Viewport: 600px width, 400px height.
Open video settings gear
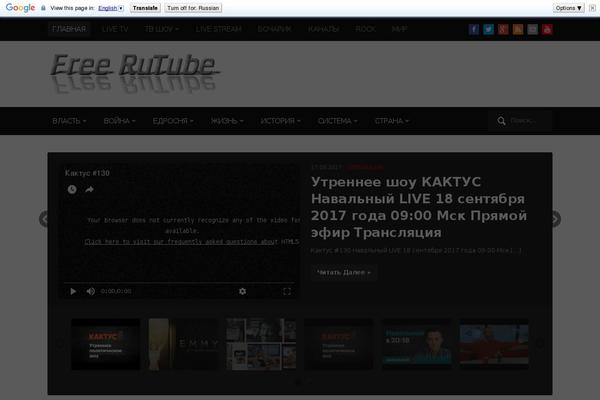click(243, 291)
